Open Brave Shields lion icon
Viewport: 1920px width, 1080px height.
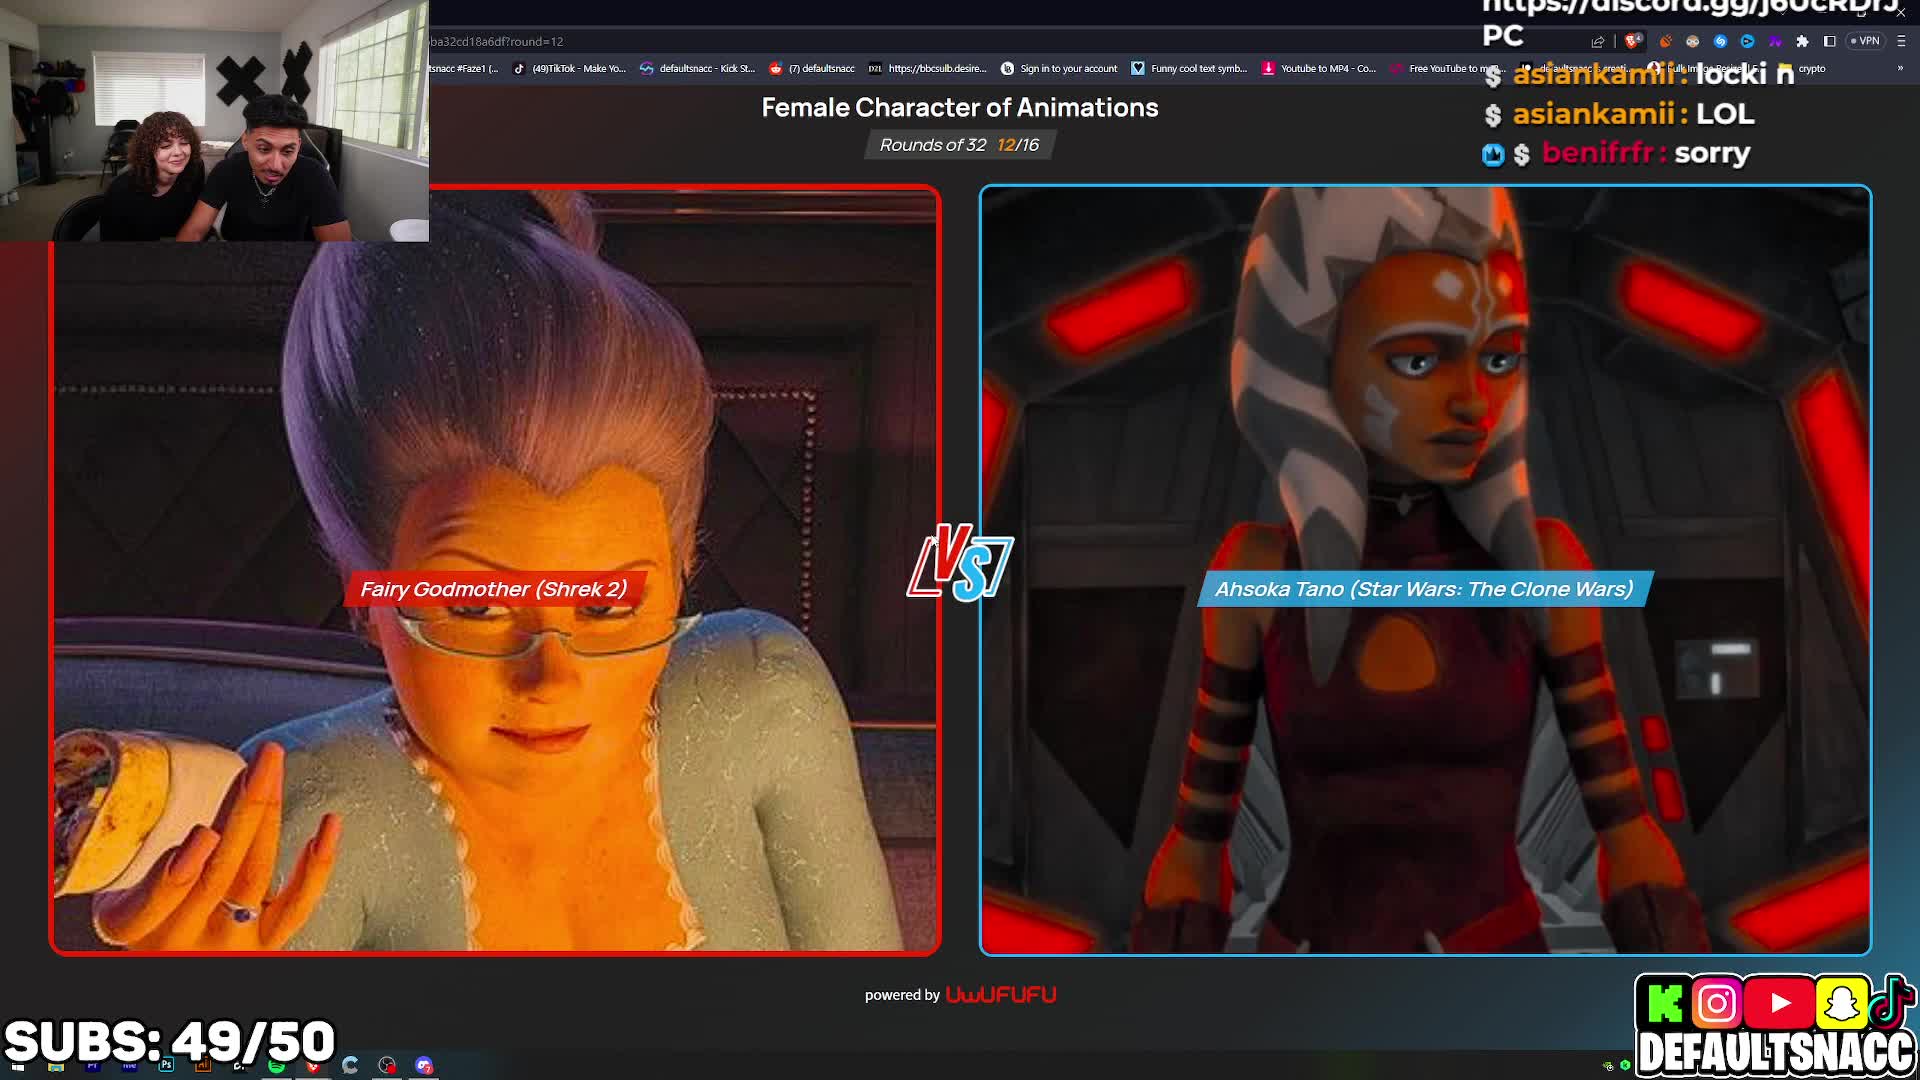(x=1633, y=41)
